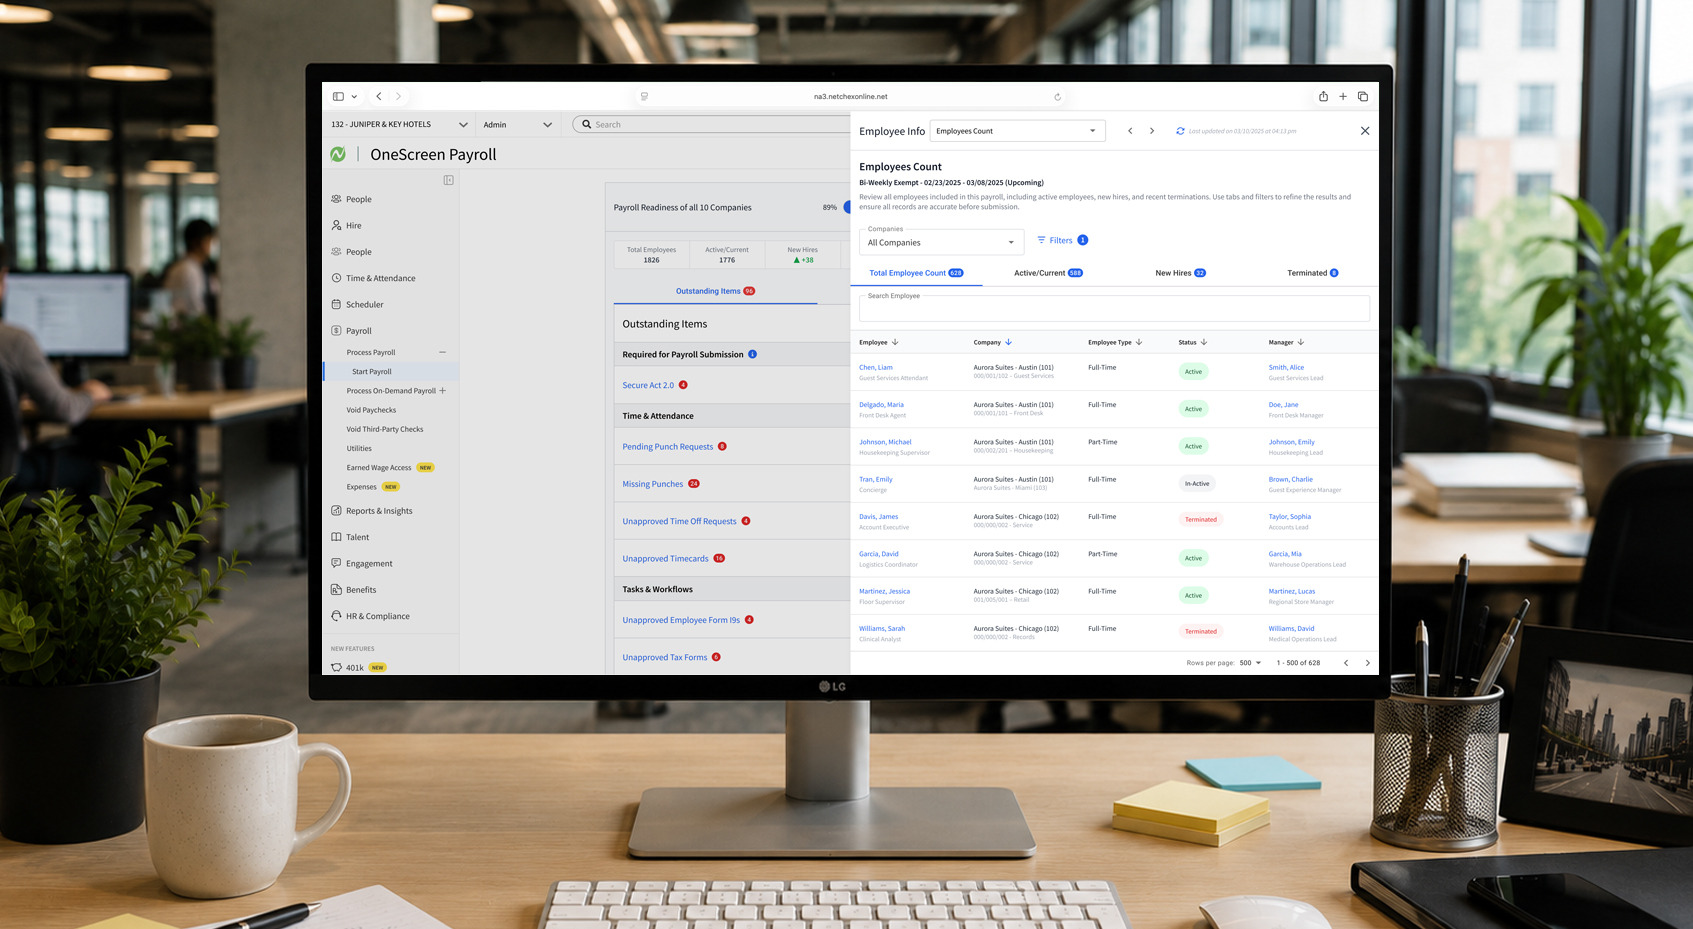Screen dimensions: 1693x929
Task: Click the browser address bar URL
Action: (850, 97)
